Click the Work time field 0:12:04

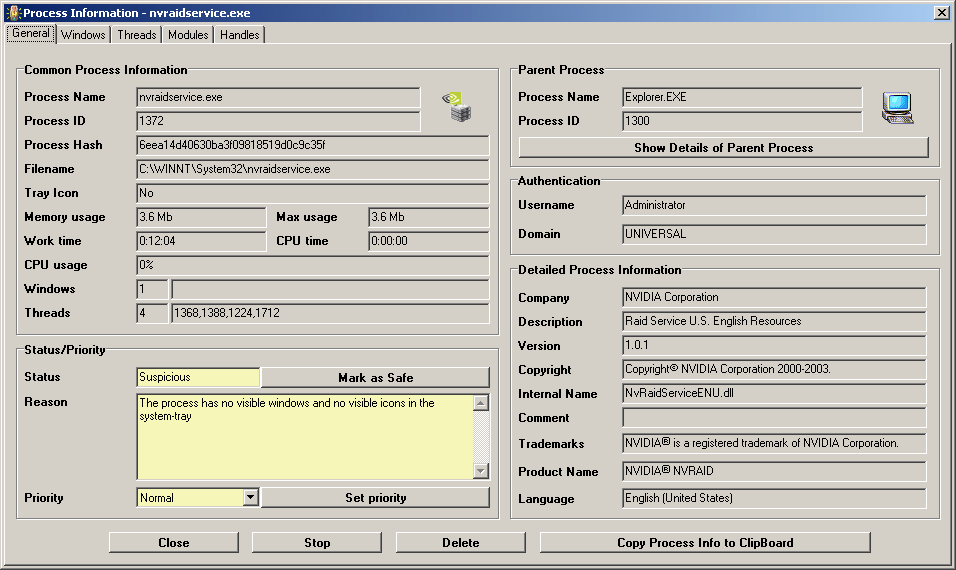[x=201, y=241]
